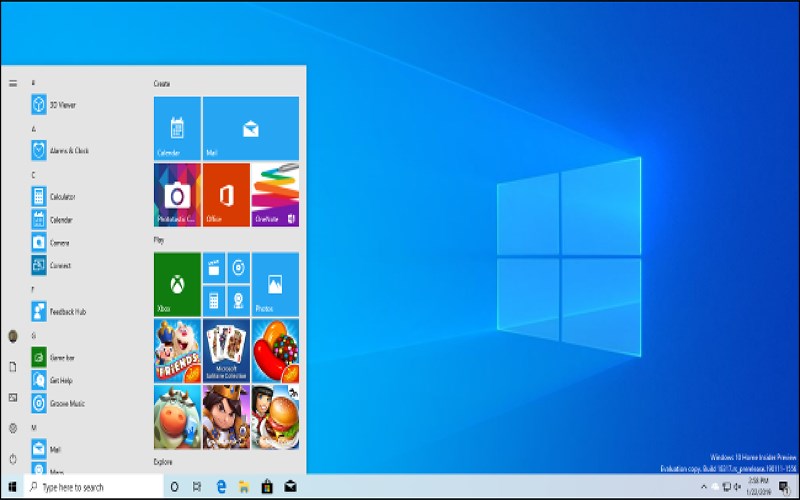Viewport: 800px width, 500px height.
Task: Open the small webcam Camera tile
Action: pos(238,301)
